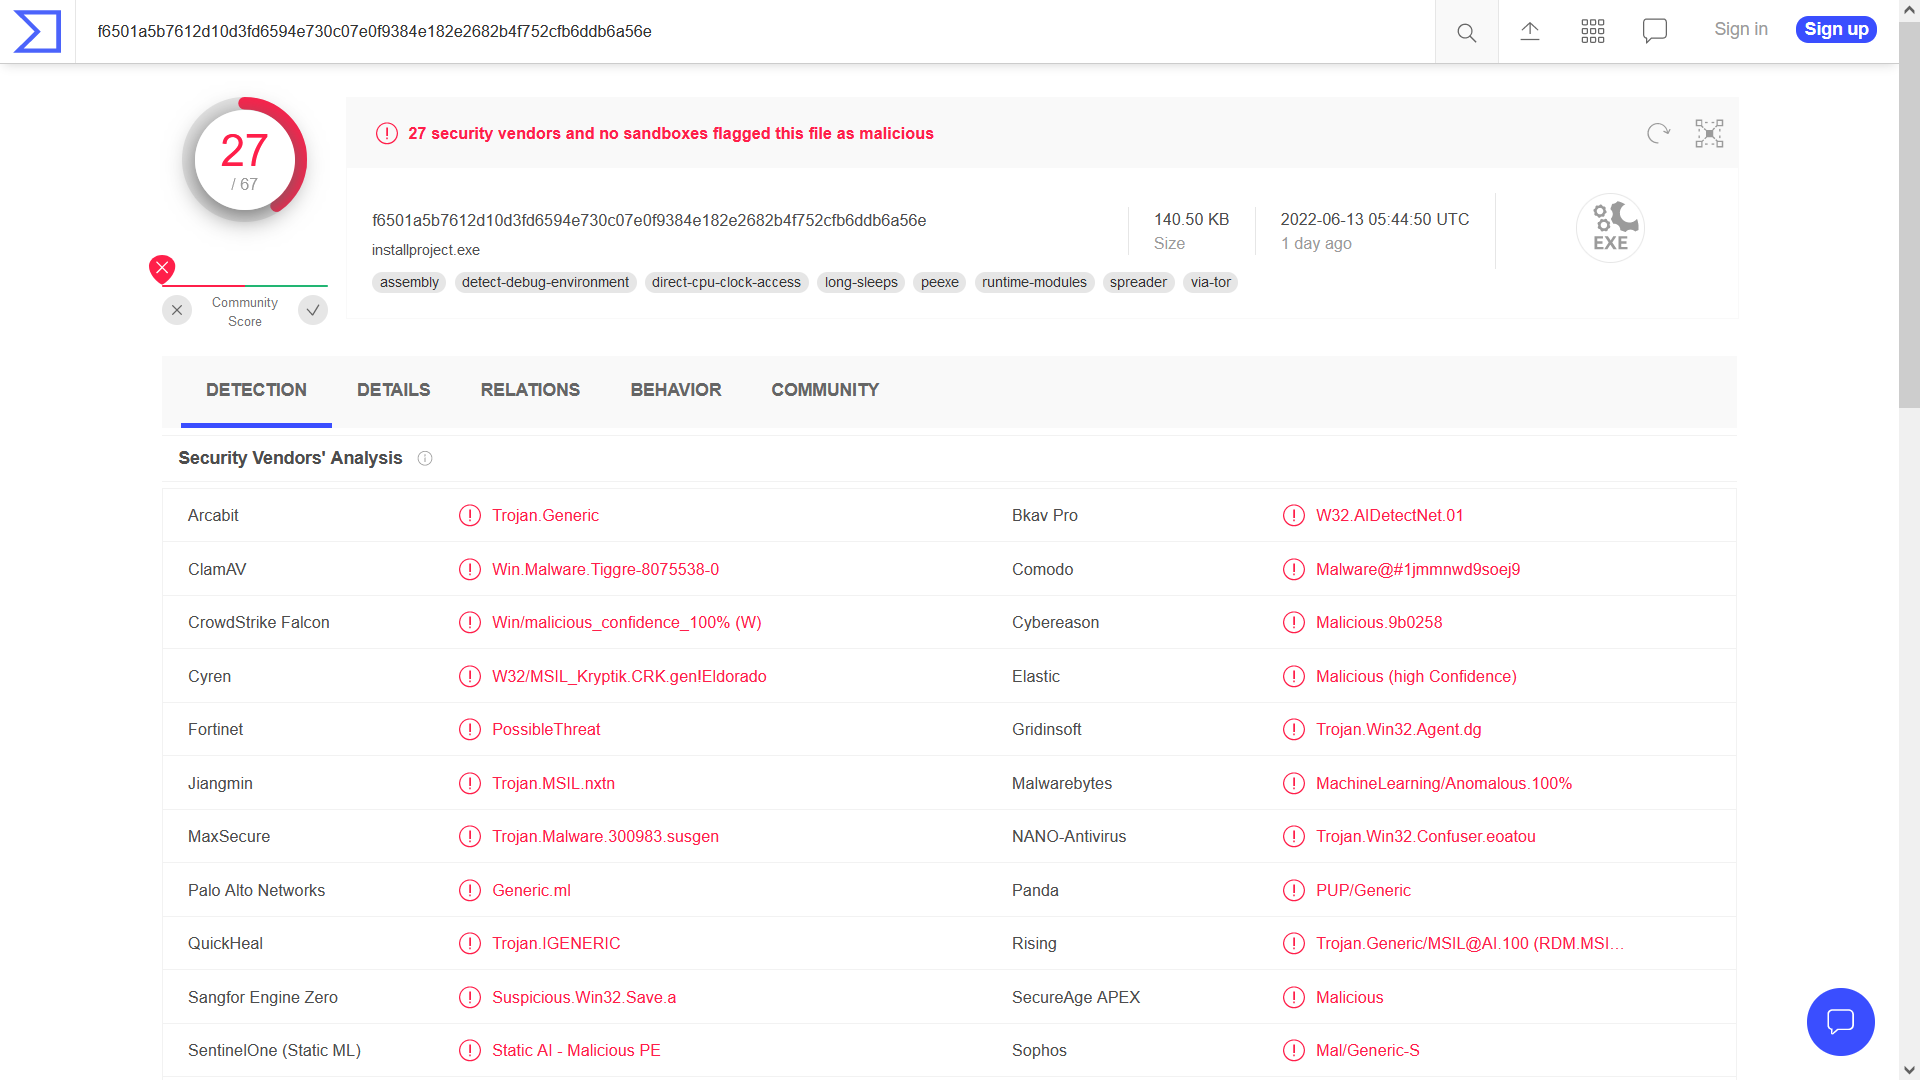Open the similarity graph icon
Image resolution: width=1920 pixels, height=1080 pixels.
[1709, 133]
